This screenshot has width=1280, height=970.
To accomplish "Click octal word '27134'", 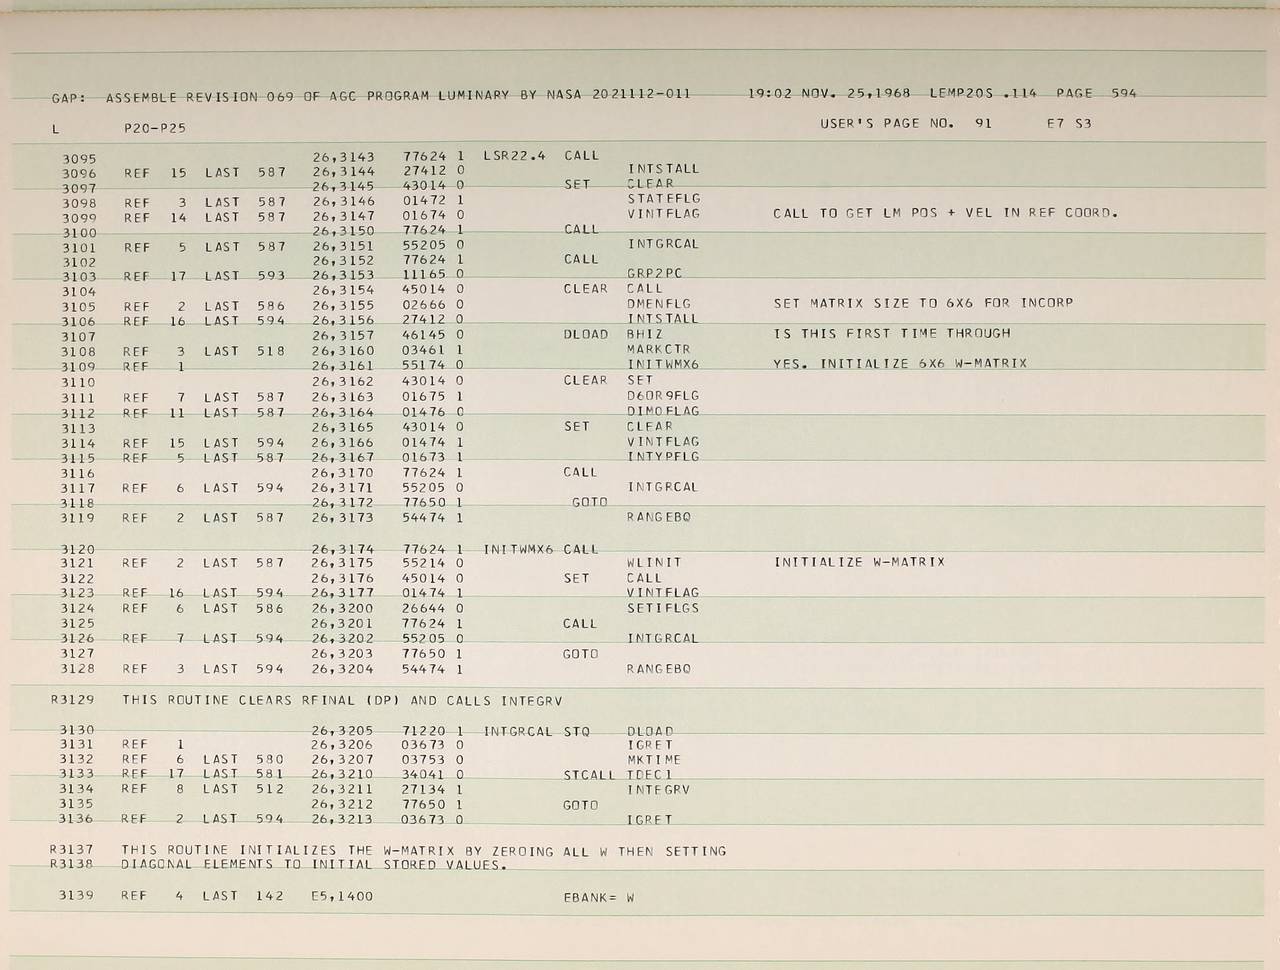I will 423,790.
